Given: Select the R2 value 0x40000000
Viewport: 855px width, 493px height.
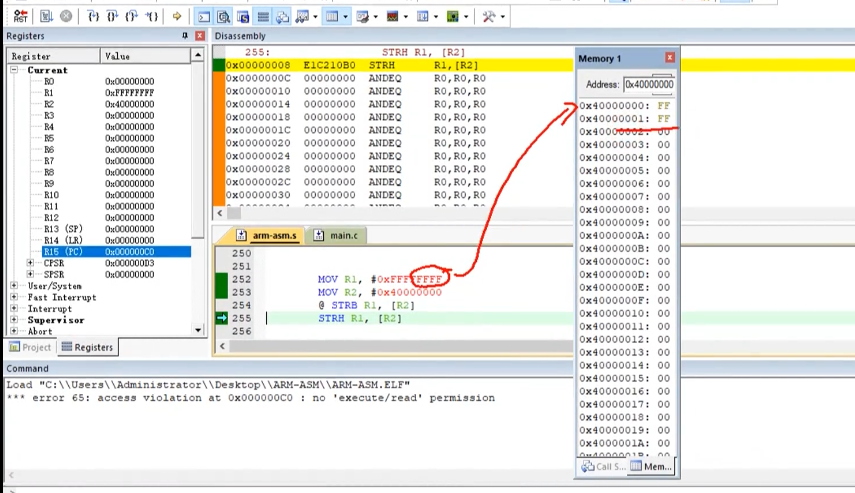Looking at the screenshot, I should pos(130,104).
